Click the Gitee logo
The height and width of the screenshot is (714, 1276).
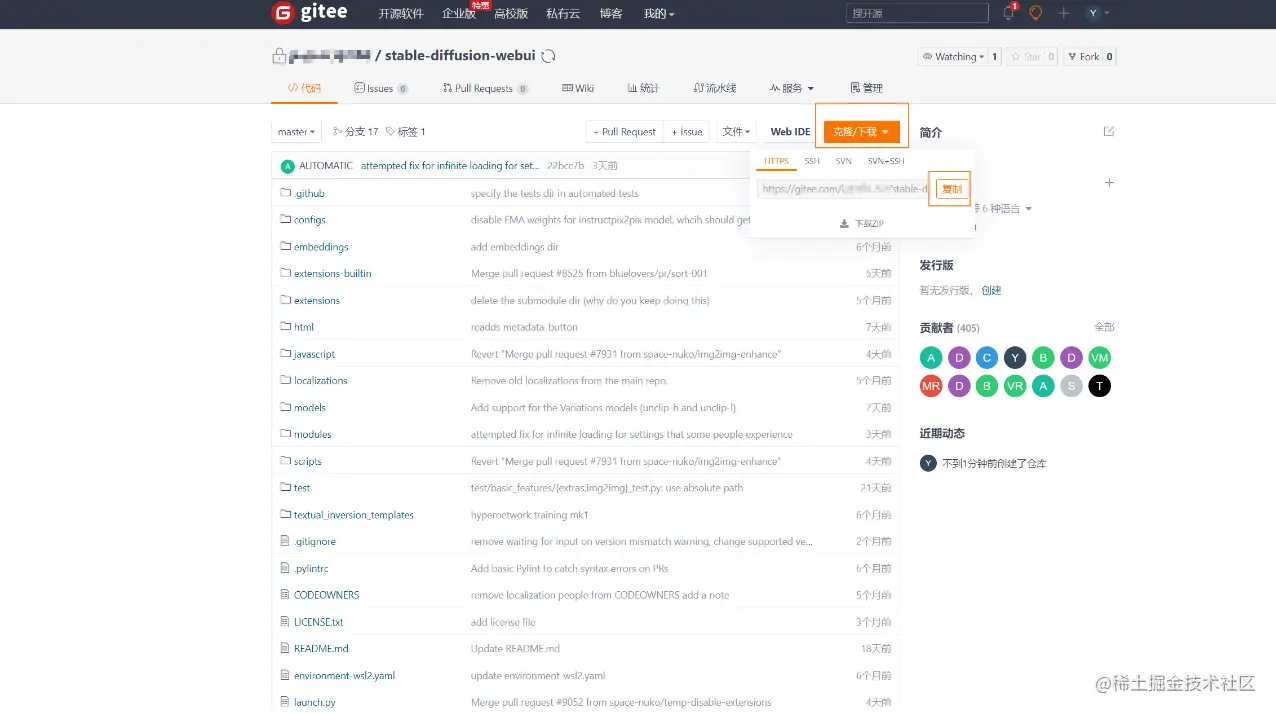(310, 13)
